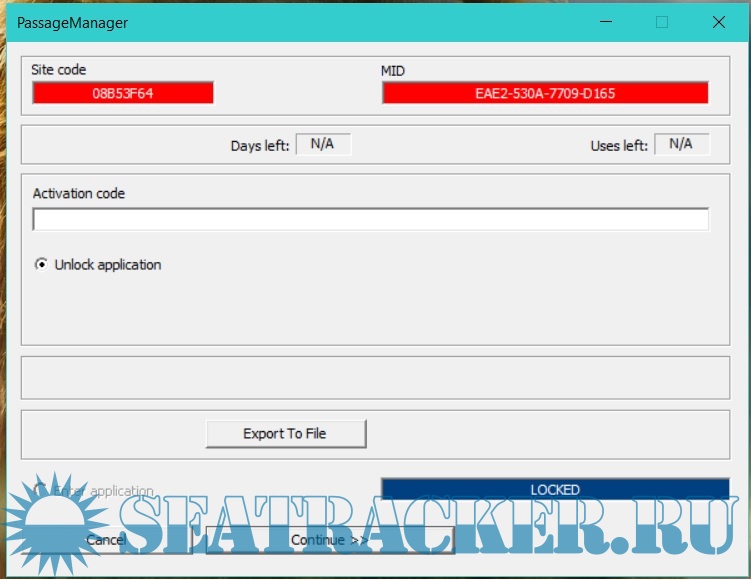This screenshot has height=580, width=751.
Task: Select the Unlock application radio button
Action: [41, 265]
